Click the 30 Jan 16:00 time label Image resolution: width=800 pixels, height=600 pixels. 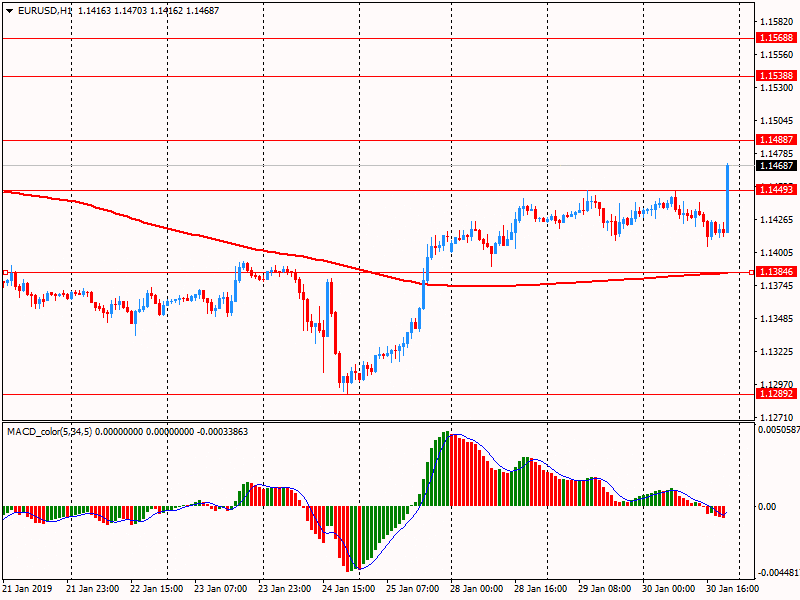click(x=733, y=589)
